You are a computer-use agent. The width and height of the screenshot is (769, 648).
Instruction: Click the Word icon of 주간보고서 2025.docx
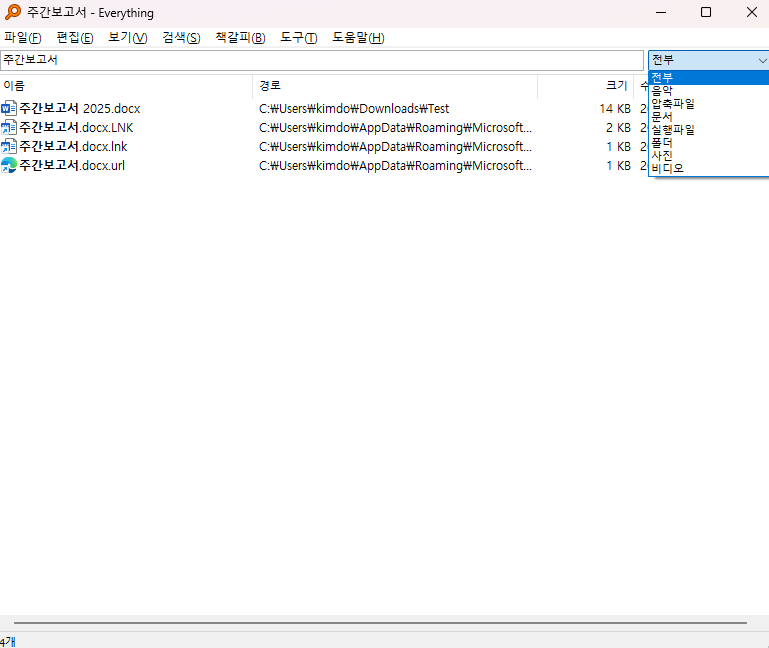[9, 108]
